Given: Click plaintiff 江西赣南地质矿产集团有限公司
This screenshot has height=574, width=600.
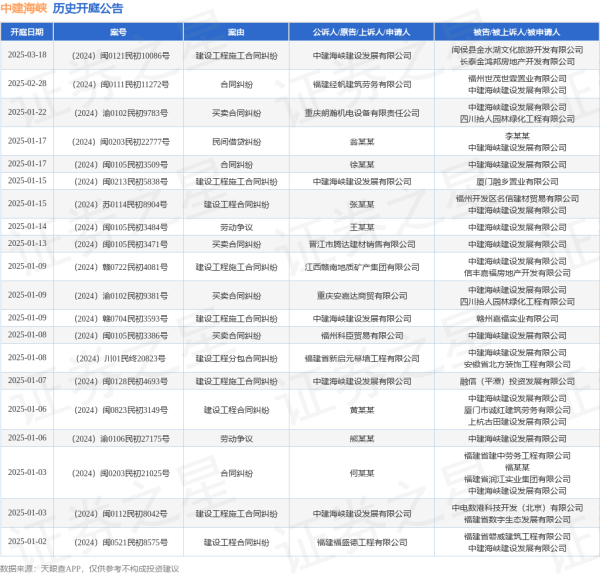Looking at the screenshot, I should pyautogui.click(x=362, y=267).
